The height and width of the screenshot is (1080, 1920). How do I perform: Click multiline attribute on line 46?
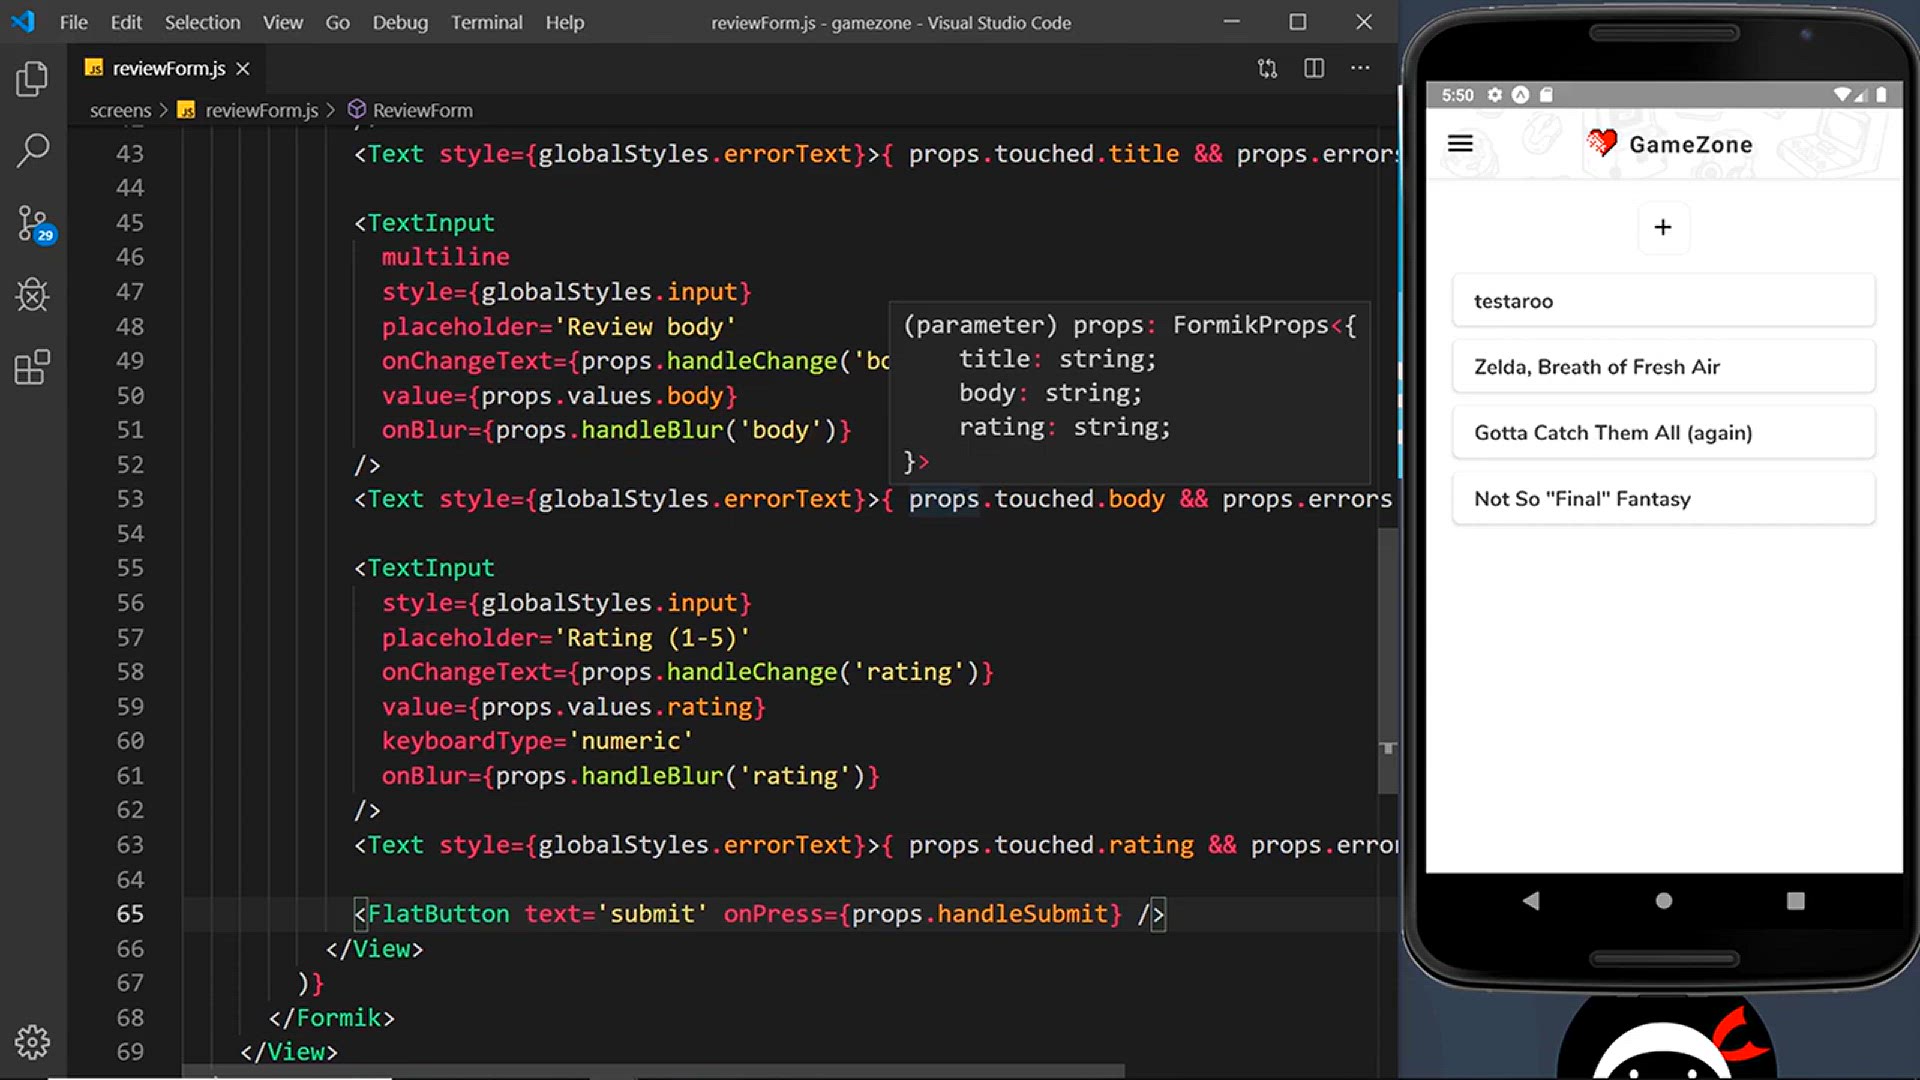pyautogui.click(x=445, y=257)
